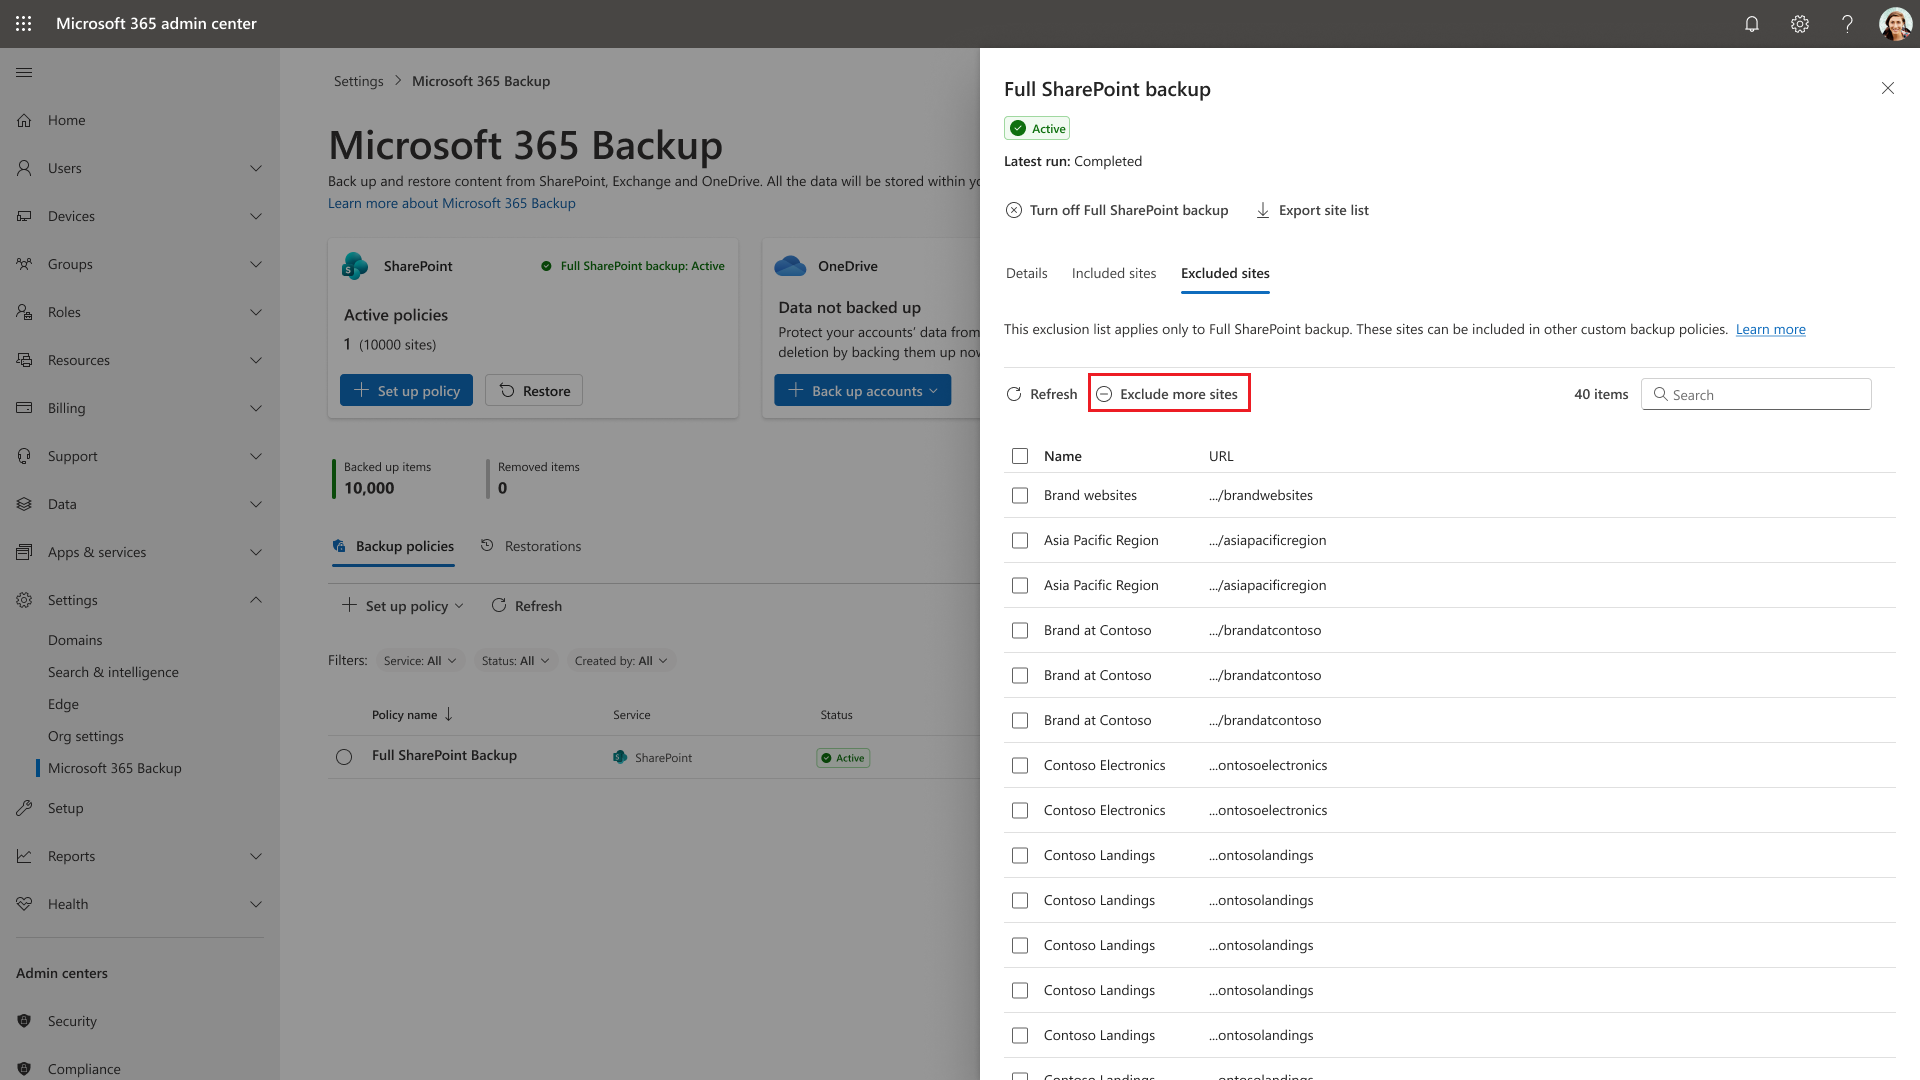Screen dimensions: 1920x1080
Task: Check the first Contoso Landings checkbox
Action: (1020, 855)
